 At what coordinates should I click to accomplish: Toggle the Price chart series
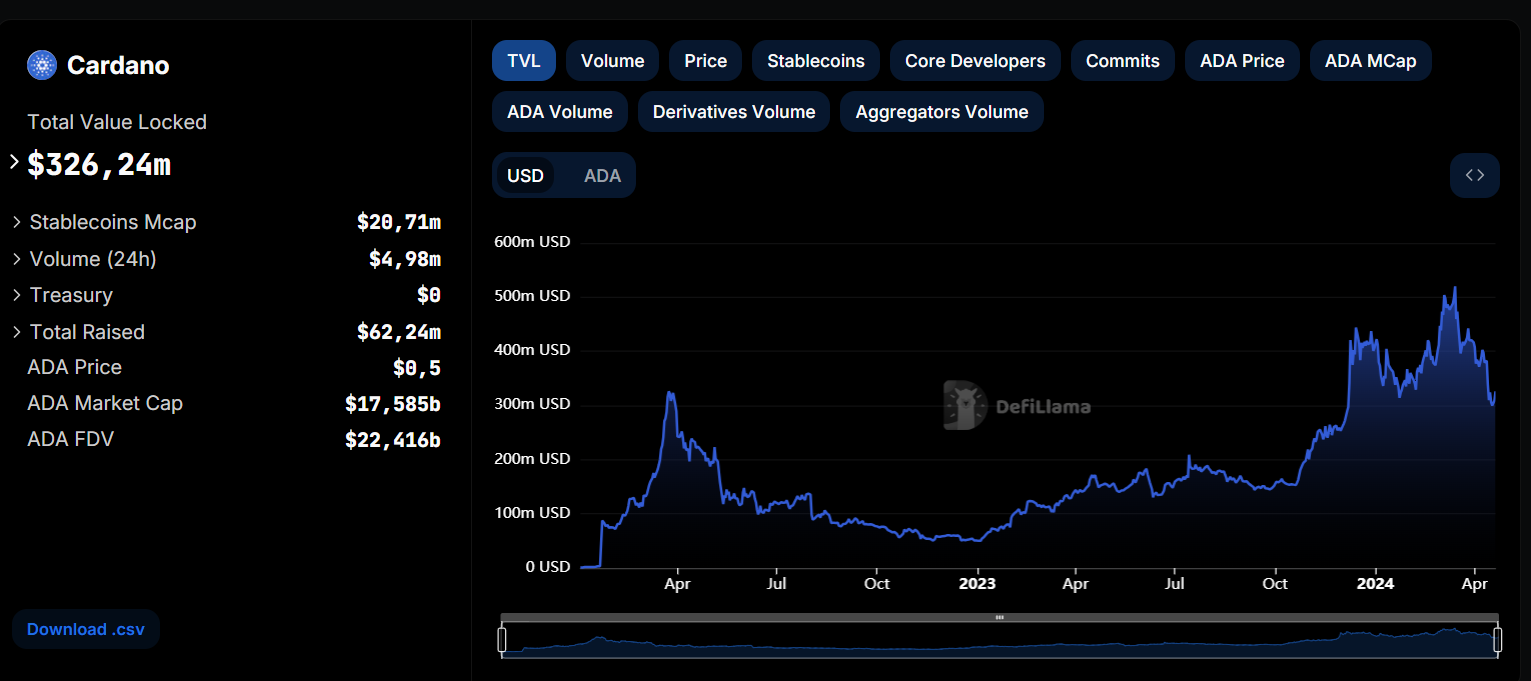[705, 61]
